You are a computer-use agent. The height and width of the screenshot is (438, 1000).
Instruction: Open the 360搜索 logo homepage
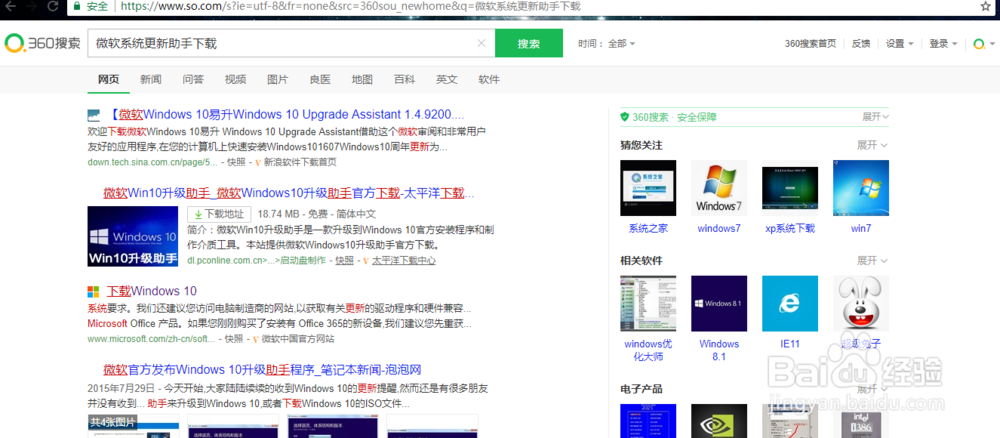pyautogui.click(x=43, y=43)
